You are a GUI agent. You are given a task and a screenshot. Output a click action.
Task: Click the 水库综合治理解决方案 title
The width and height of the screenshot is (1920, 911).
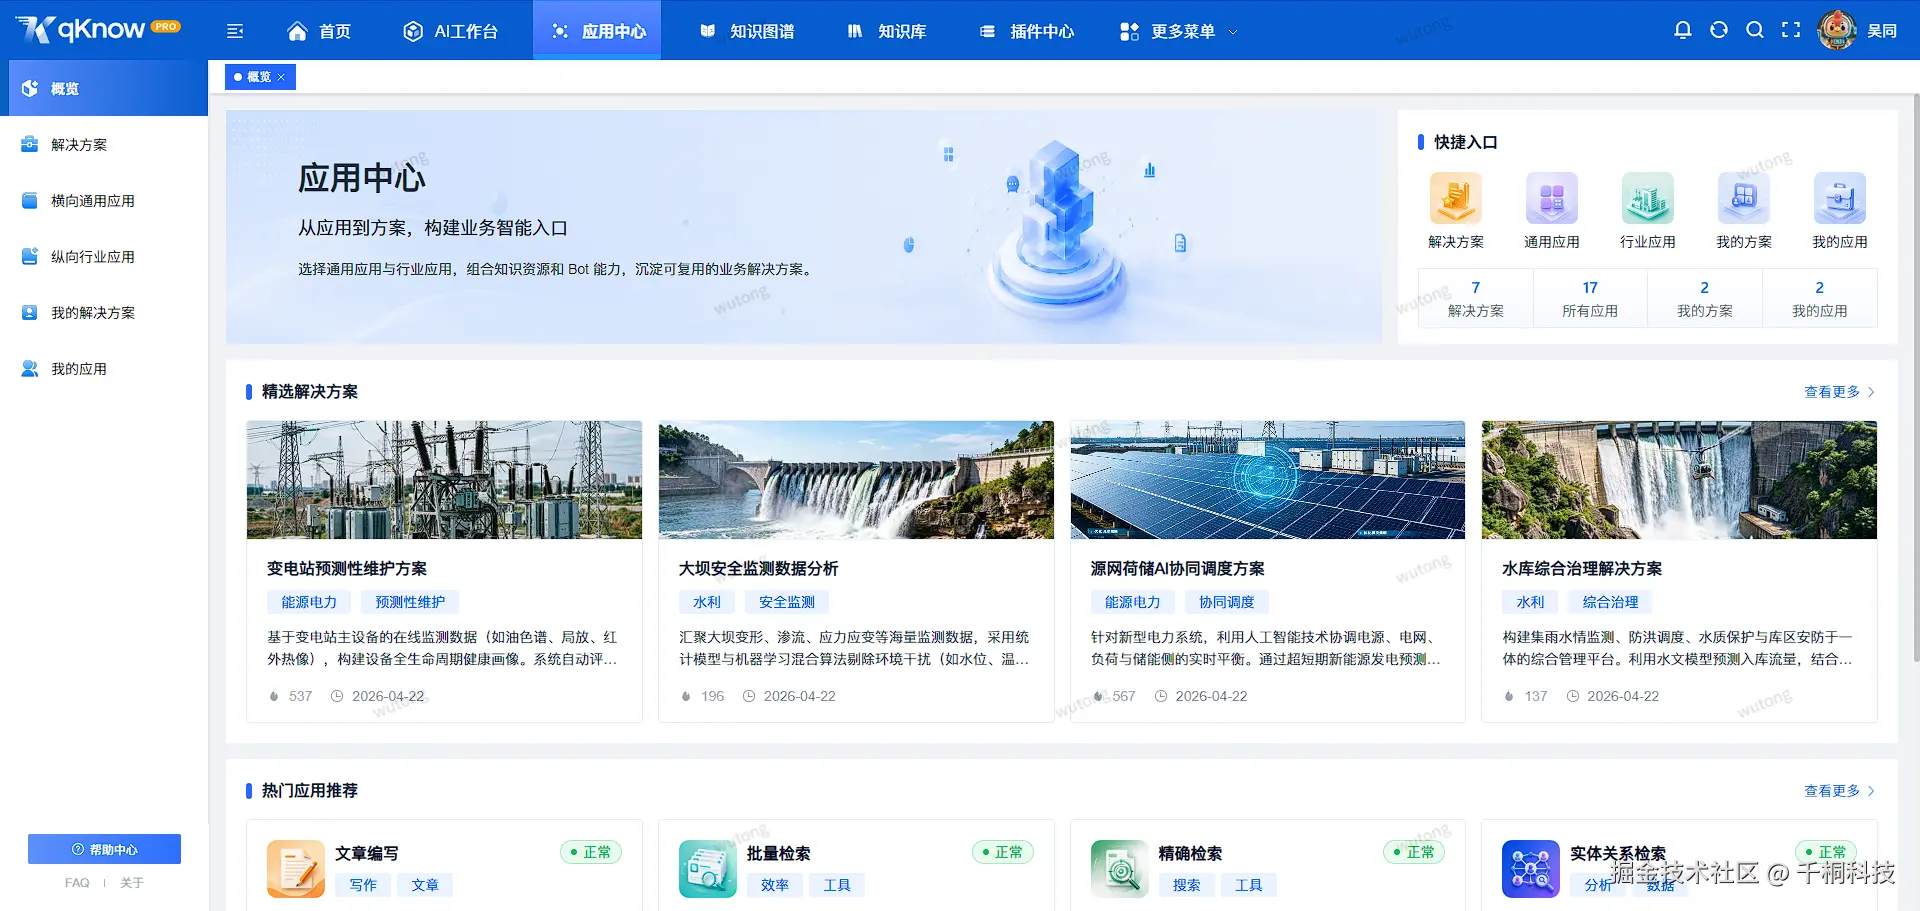(1582, 569)
